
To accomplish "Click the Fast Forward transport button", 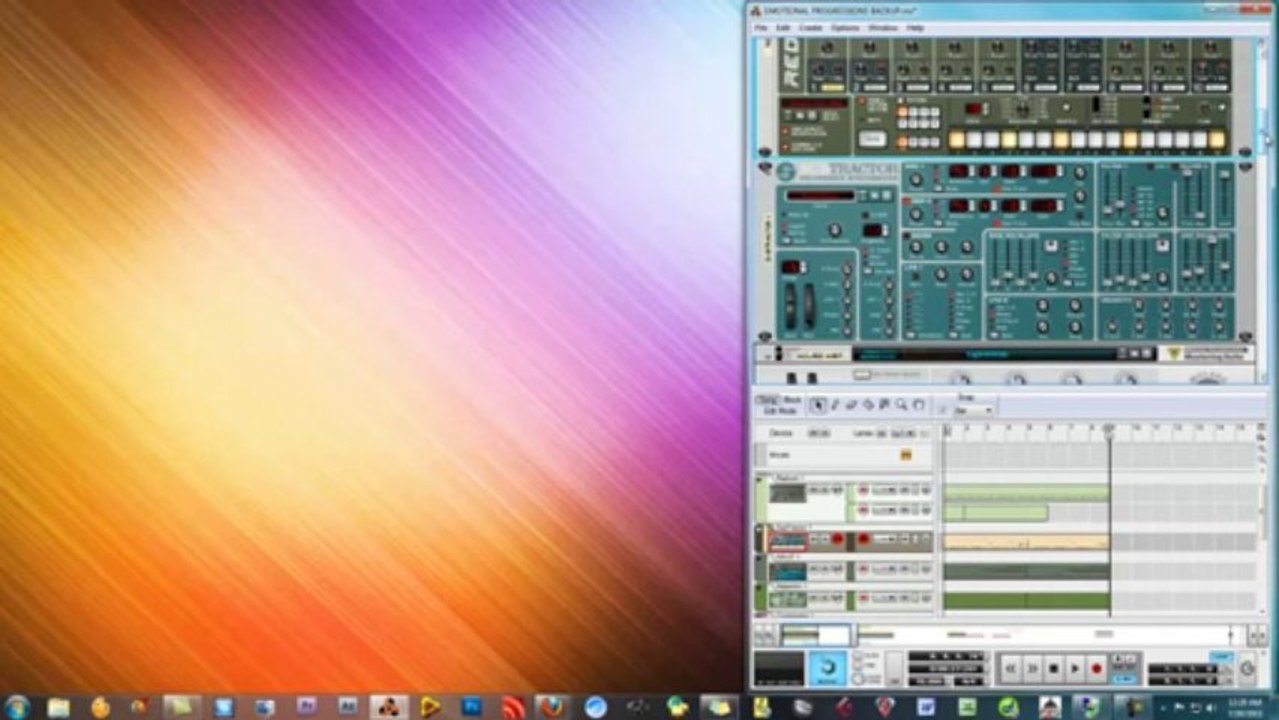I will click(1033, 667).
